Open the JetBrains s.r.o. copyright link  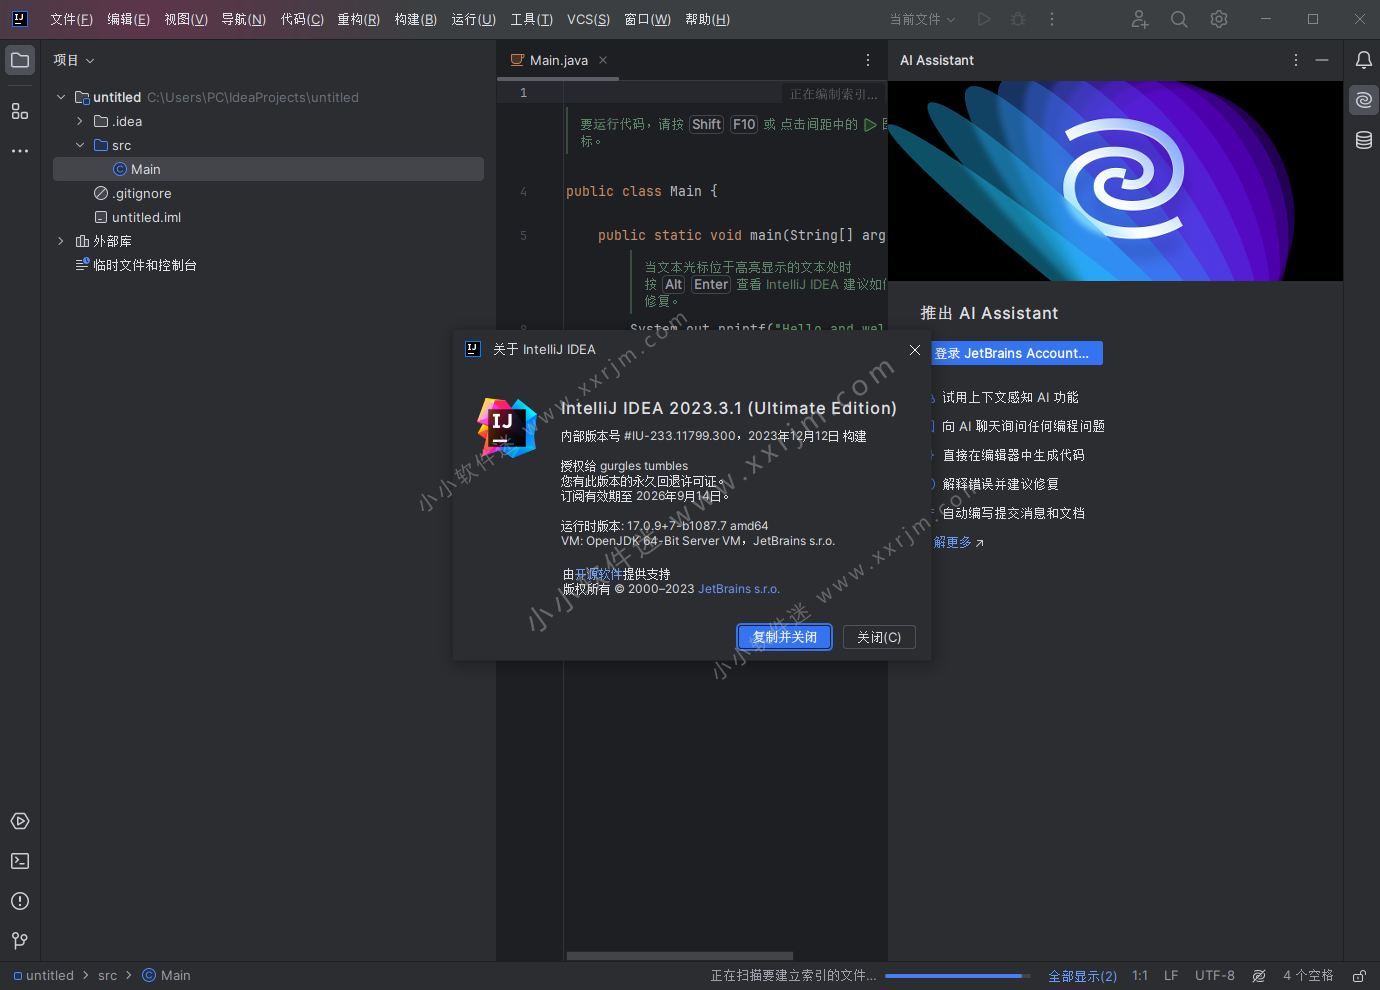(x=739, y=589)
